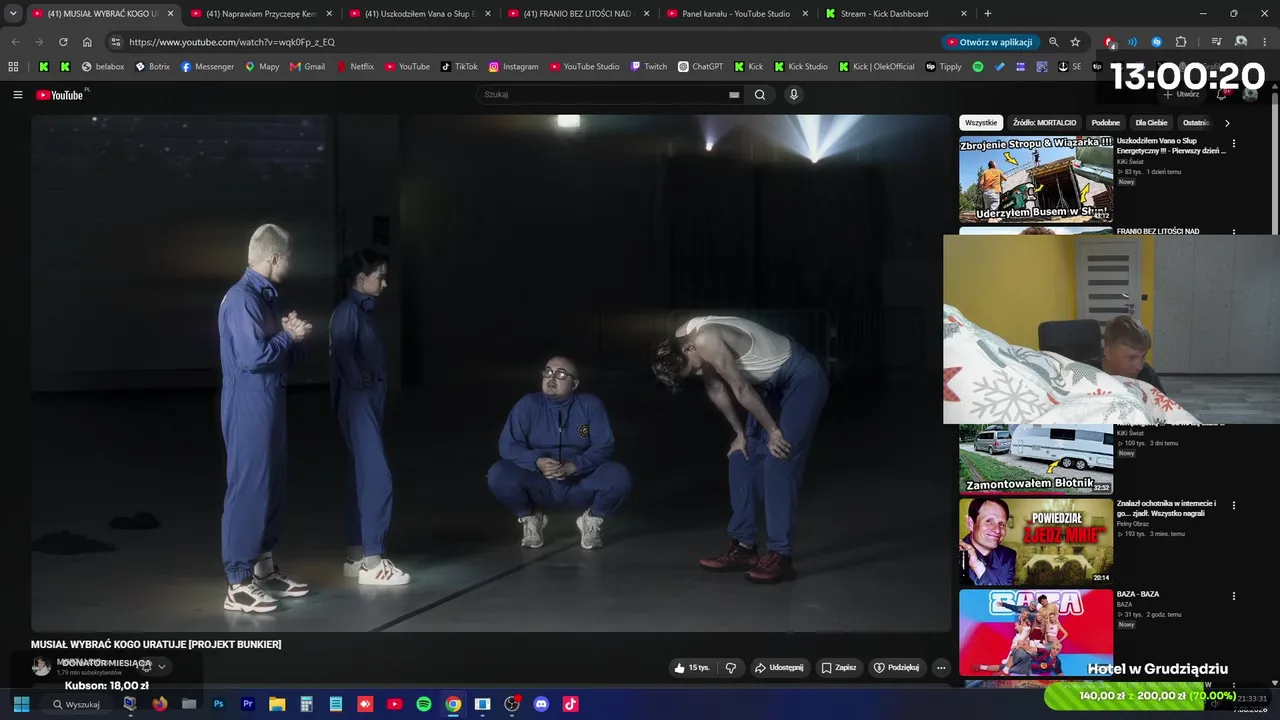Viewport: 1280px width, 720px height.
Task: Switch to Panel kanału - YouTube Studio tab
Action: [x=737, y=14]
